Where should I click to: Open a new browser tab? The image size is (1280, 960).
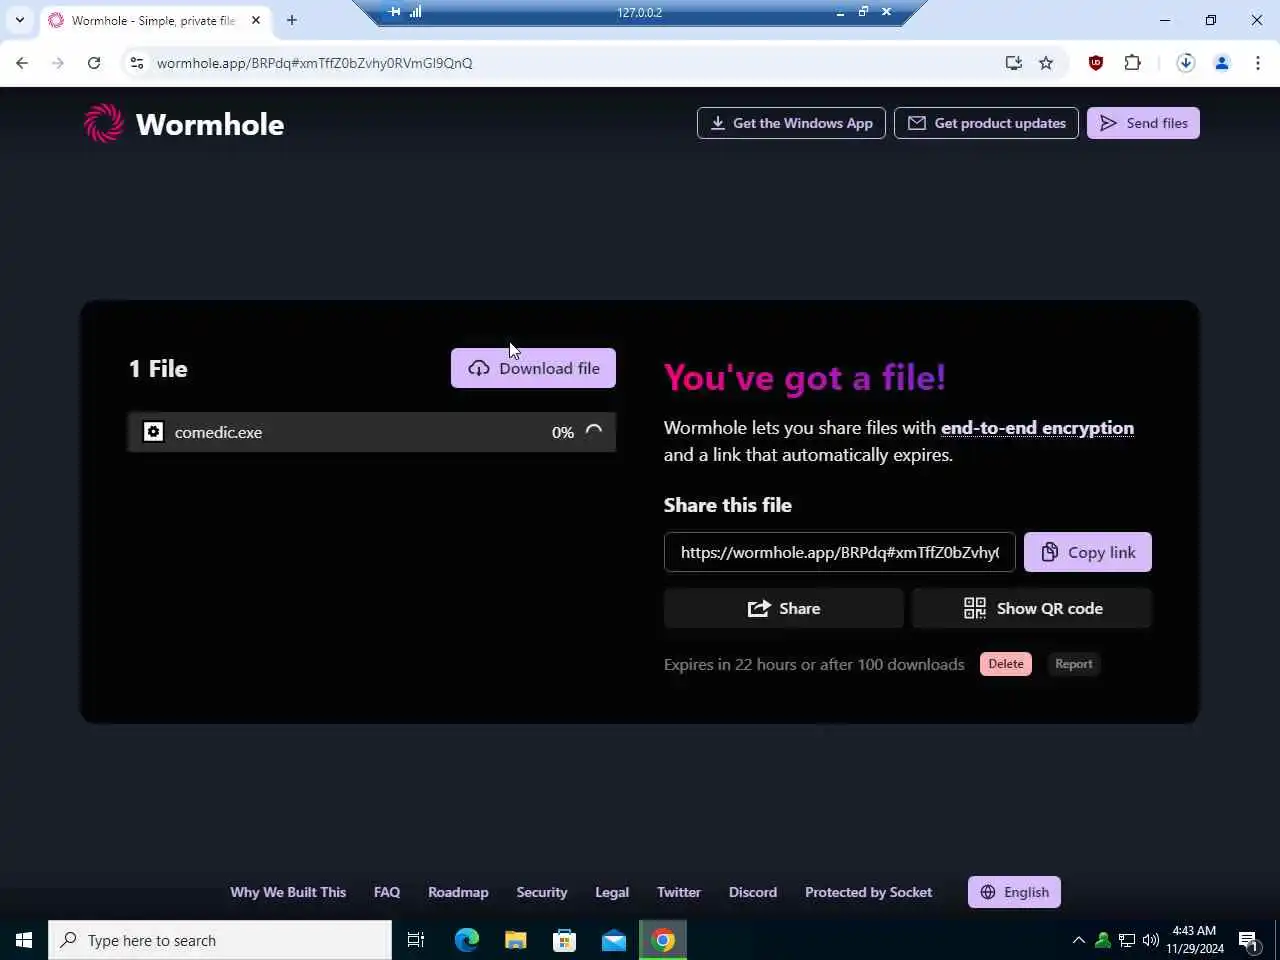coord(292,20)
